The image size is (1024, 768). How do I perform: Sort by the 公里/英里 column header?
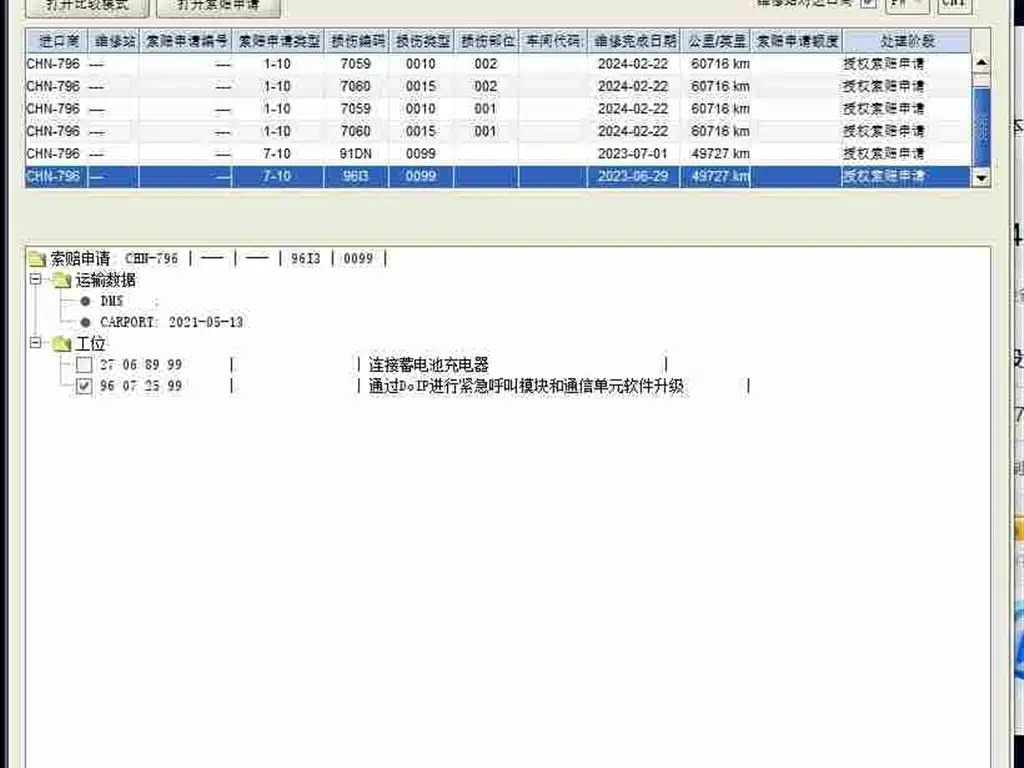716,41
